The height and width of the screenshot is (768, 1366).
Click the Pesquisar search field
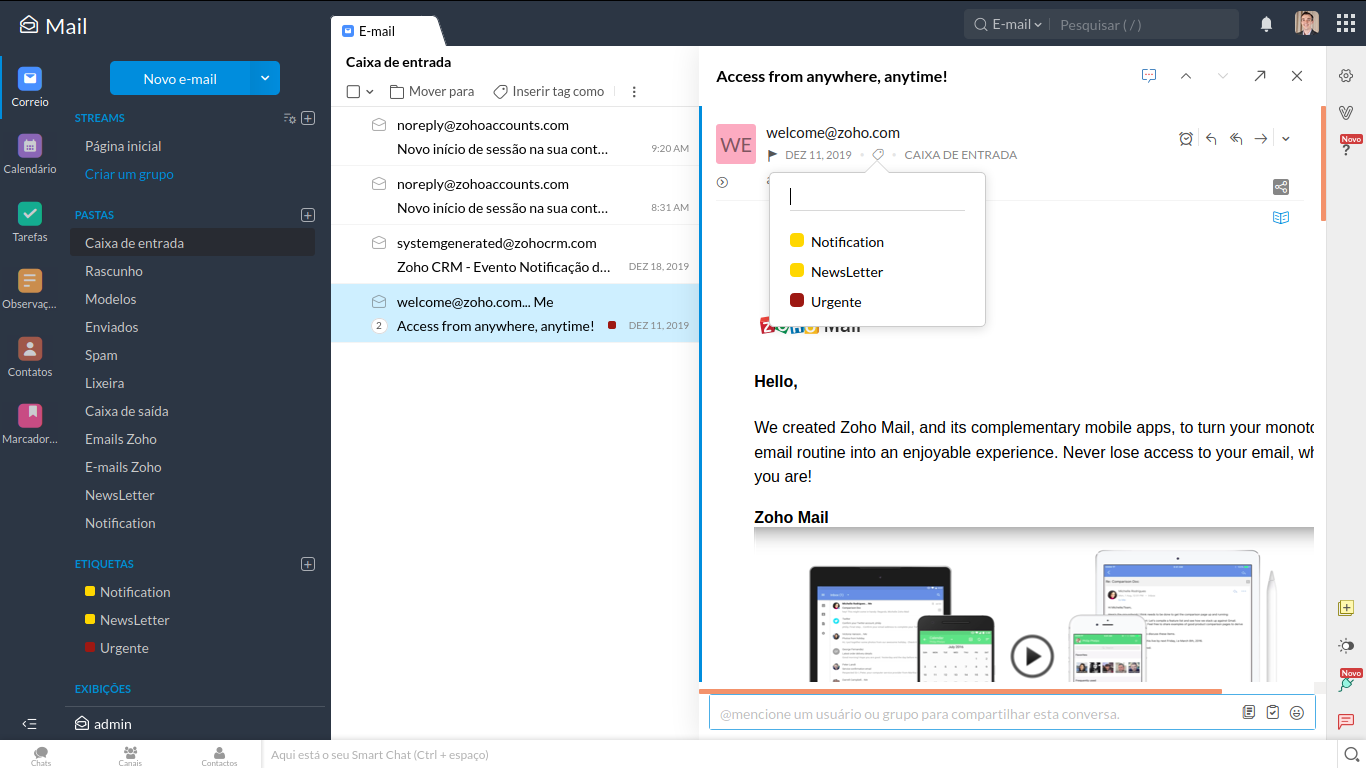[x=1144, y=24]
